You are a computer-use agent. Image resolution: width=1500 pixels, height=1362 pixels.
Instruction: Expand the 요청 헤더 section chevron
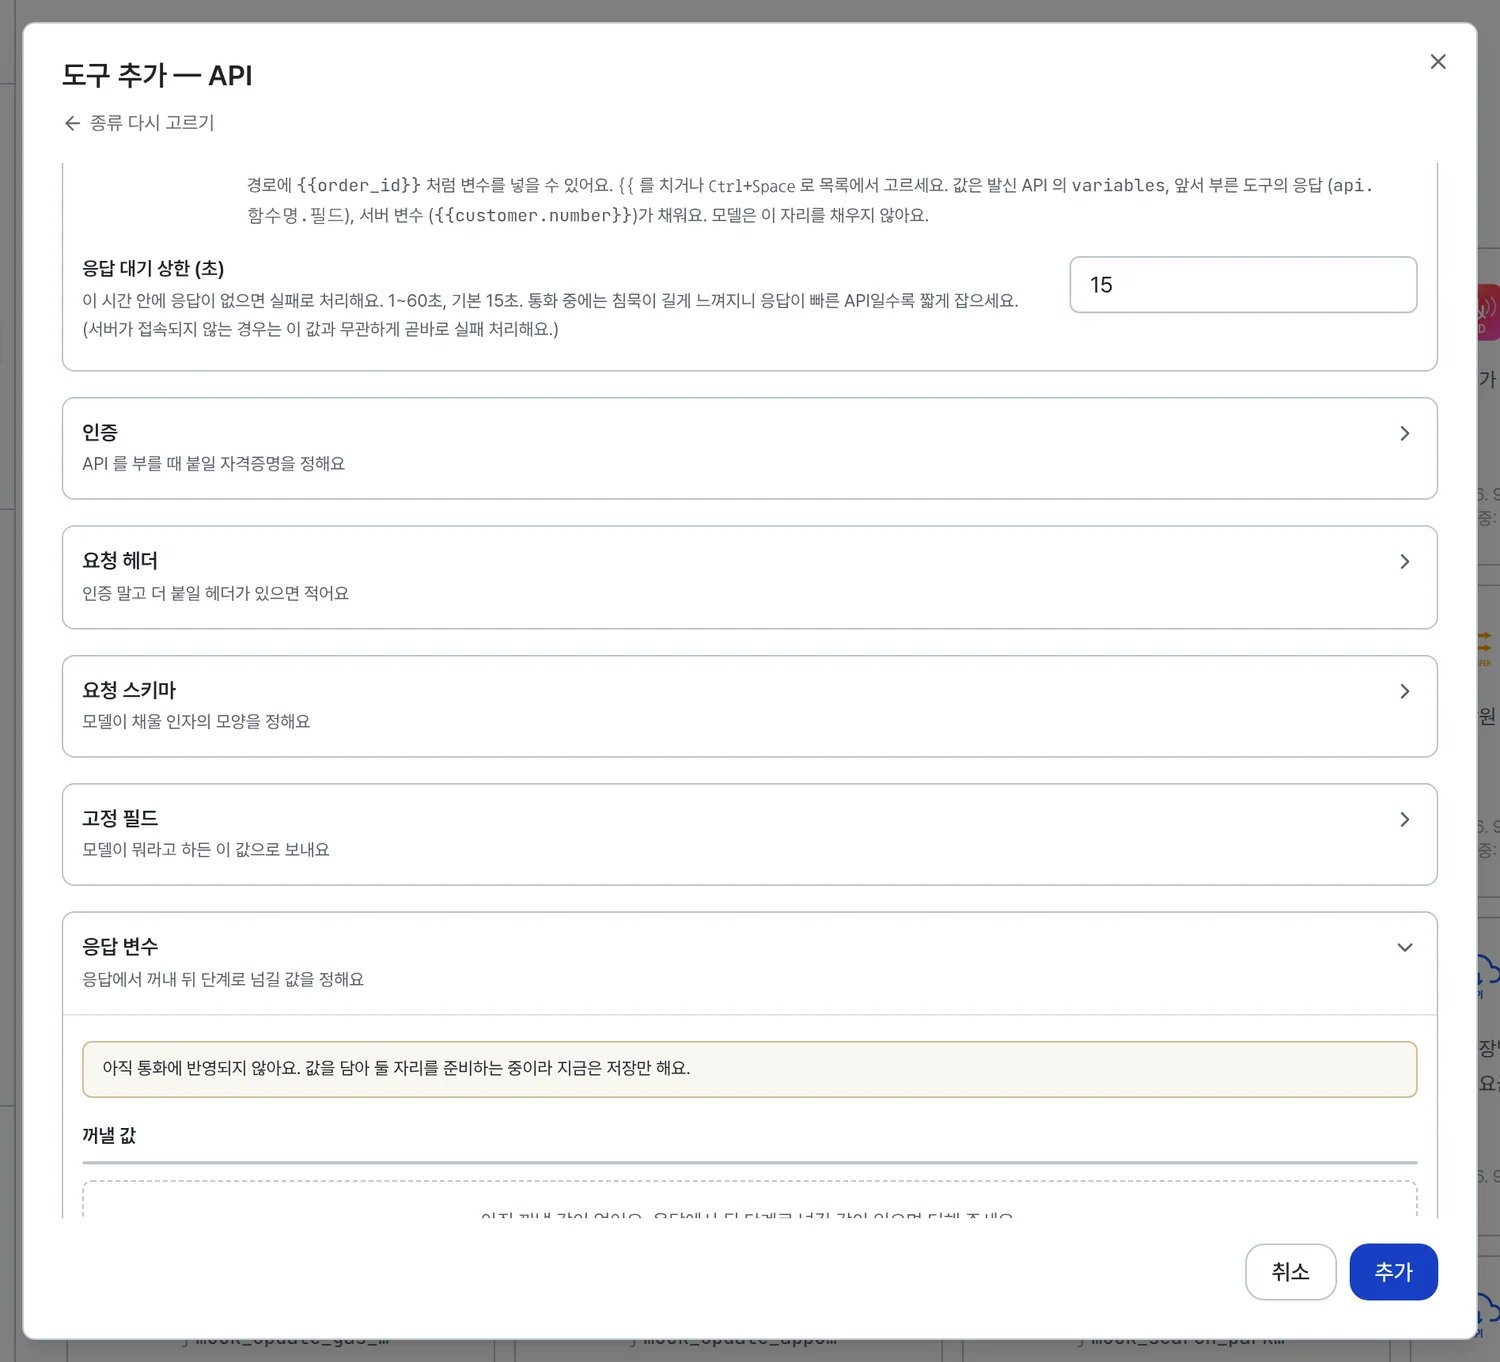1405,562
